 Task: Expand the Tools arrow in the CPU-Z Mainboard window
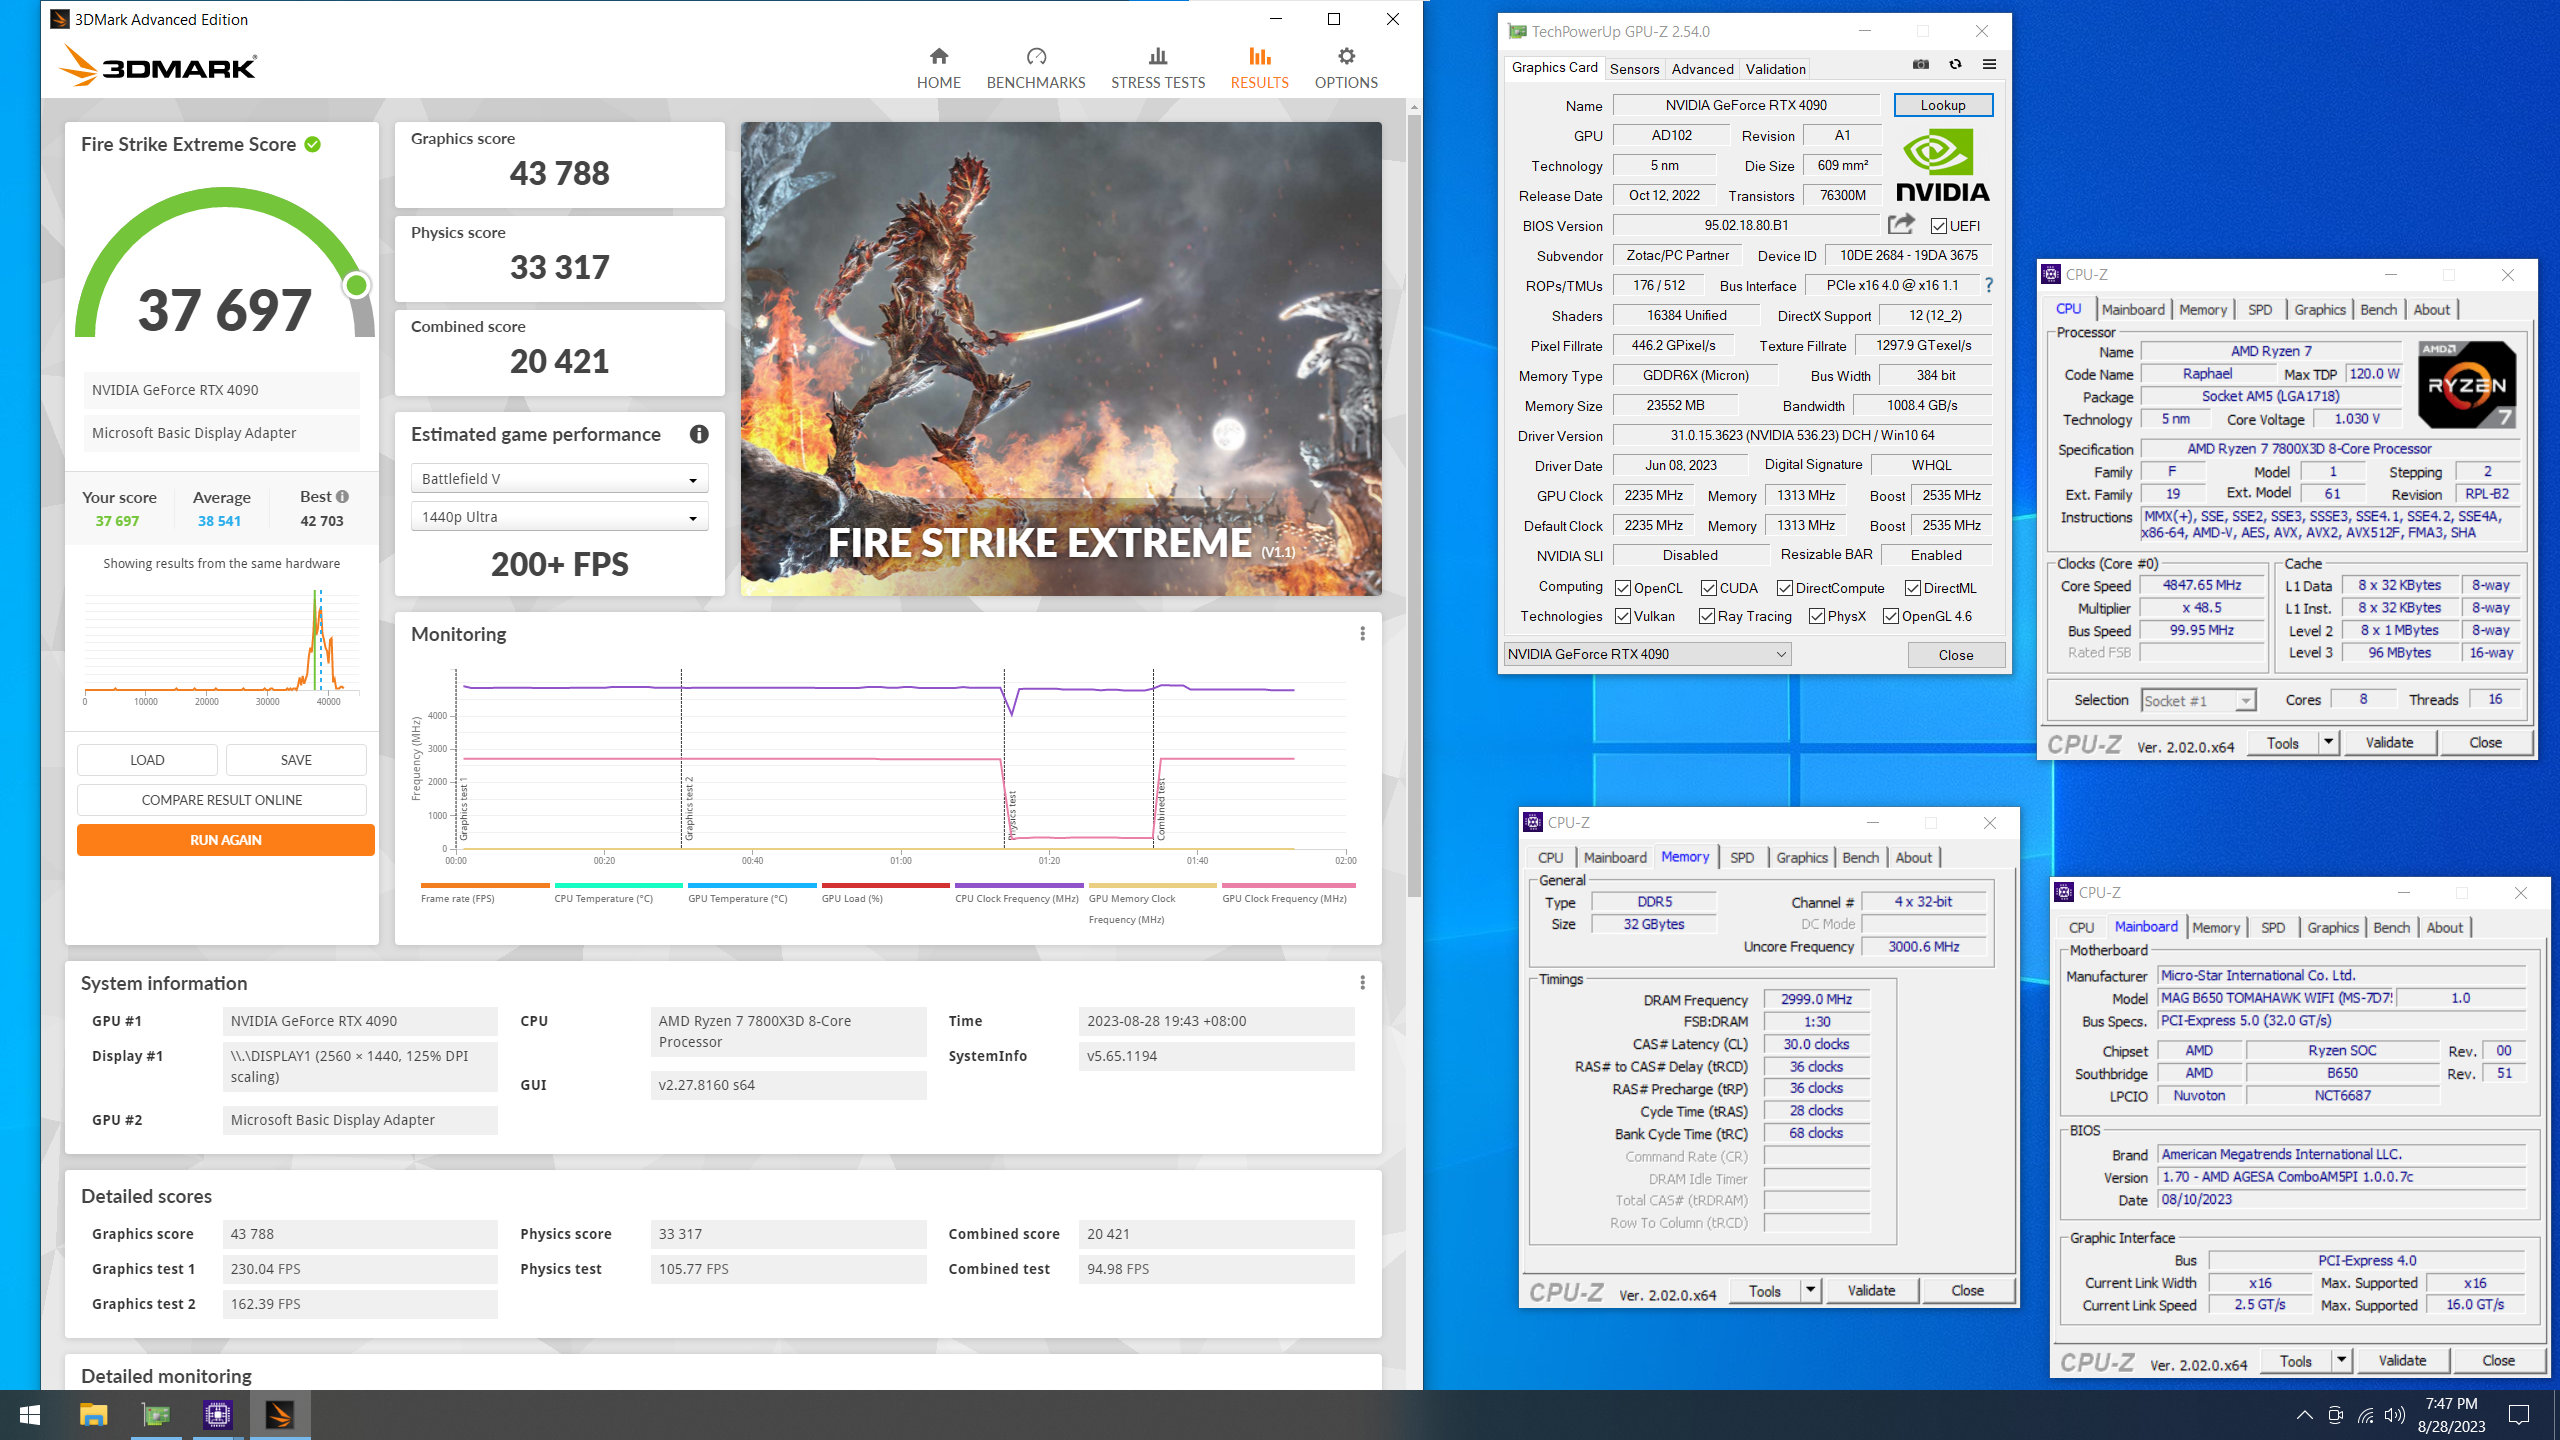2341,1360
